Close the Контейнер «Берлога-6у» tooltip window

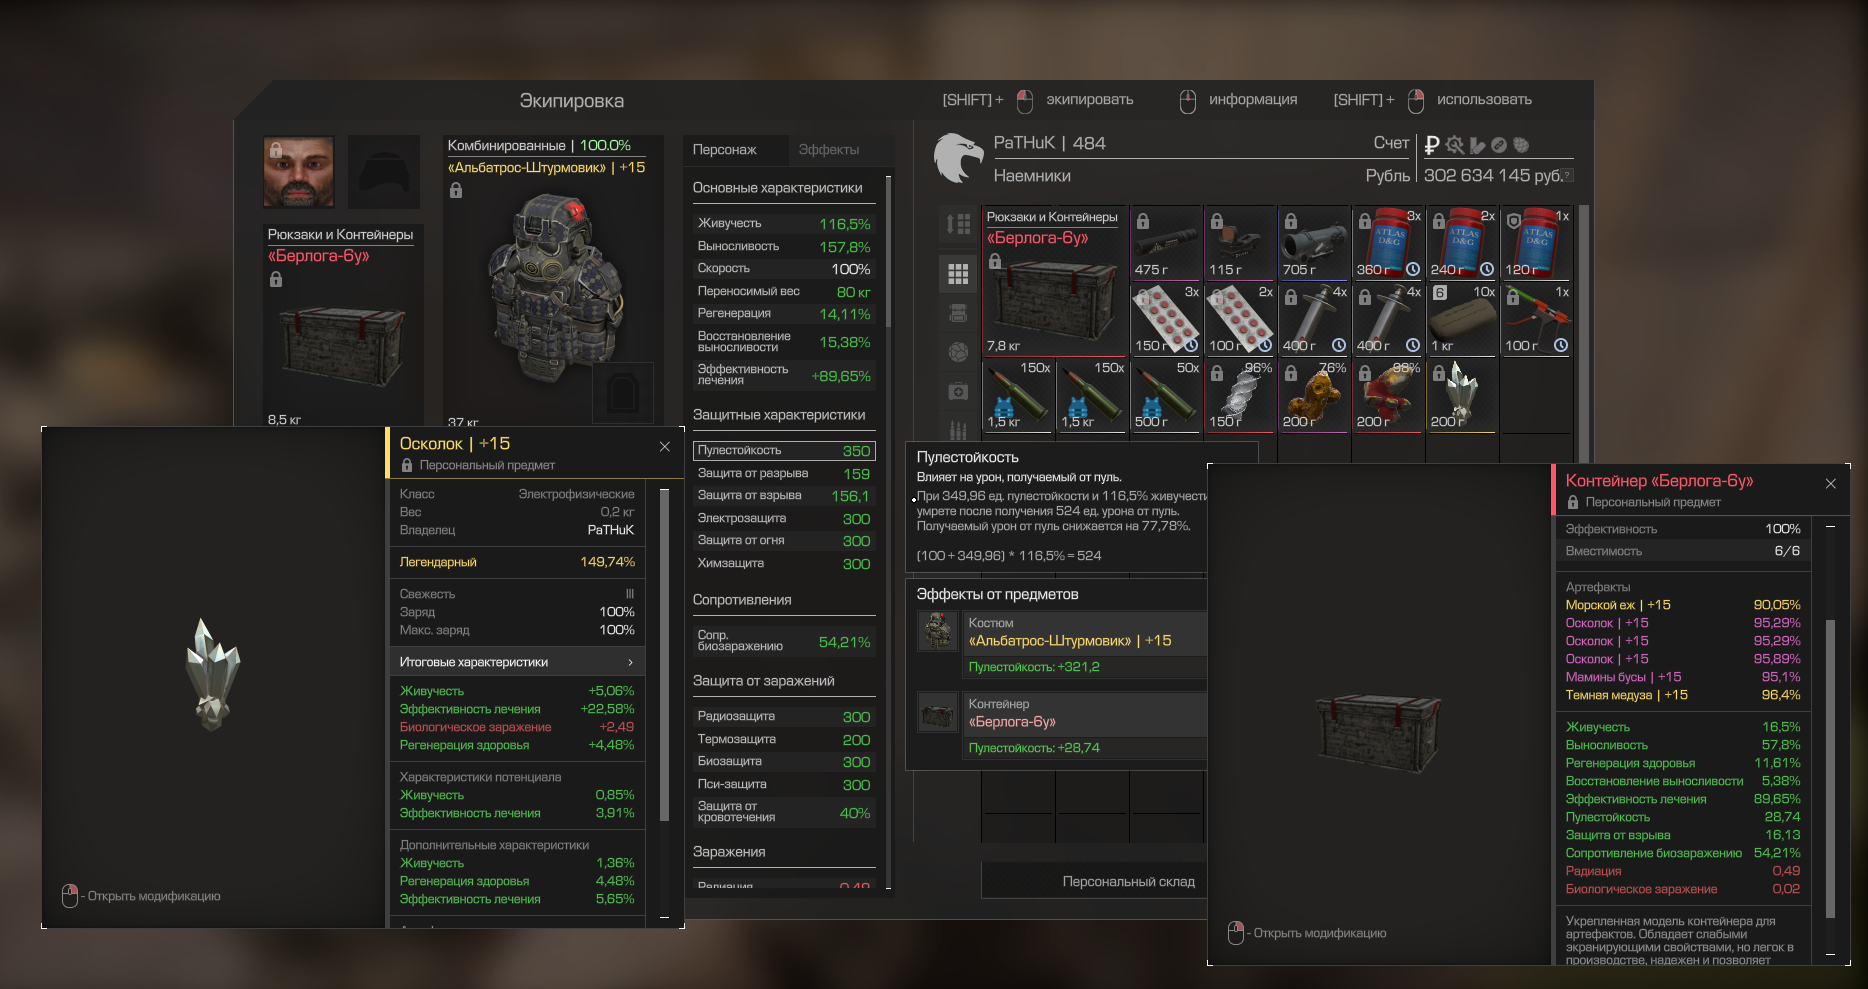coord(1831,483)
